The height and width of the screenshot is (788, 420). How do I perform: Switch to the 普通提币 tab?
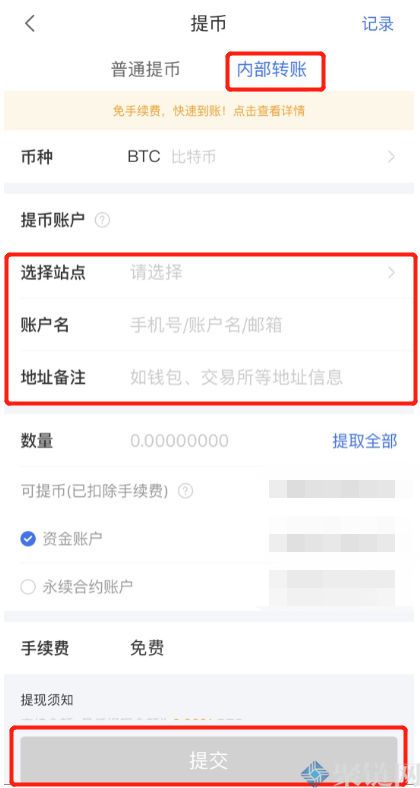tap(145, 70)
